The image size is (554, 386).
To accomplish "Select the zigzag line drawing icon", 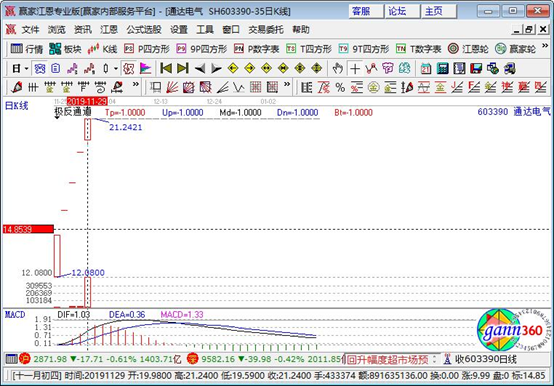I will pos(371,68).
